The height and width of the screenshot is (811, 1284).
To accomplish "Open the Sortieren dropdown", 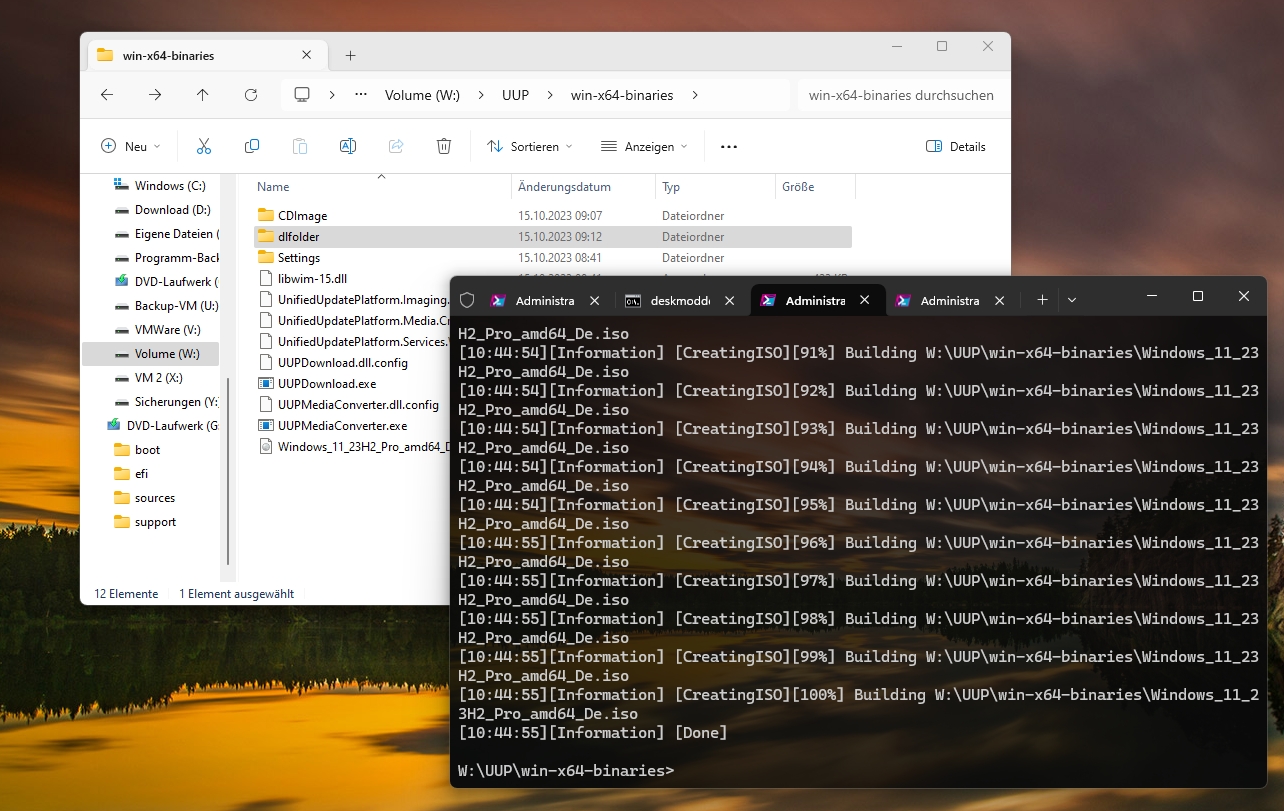I will (530, 146).
